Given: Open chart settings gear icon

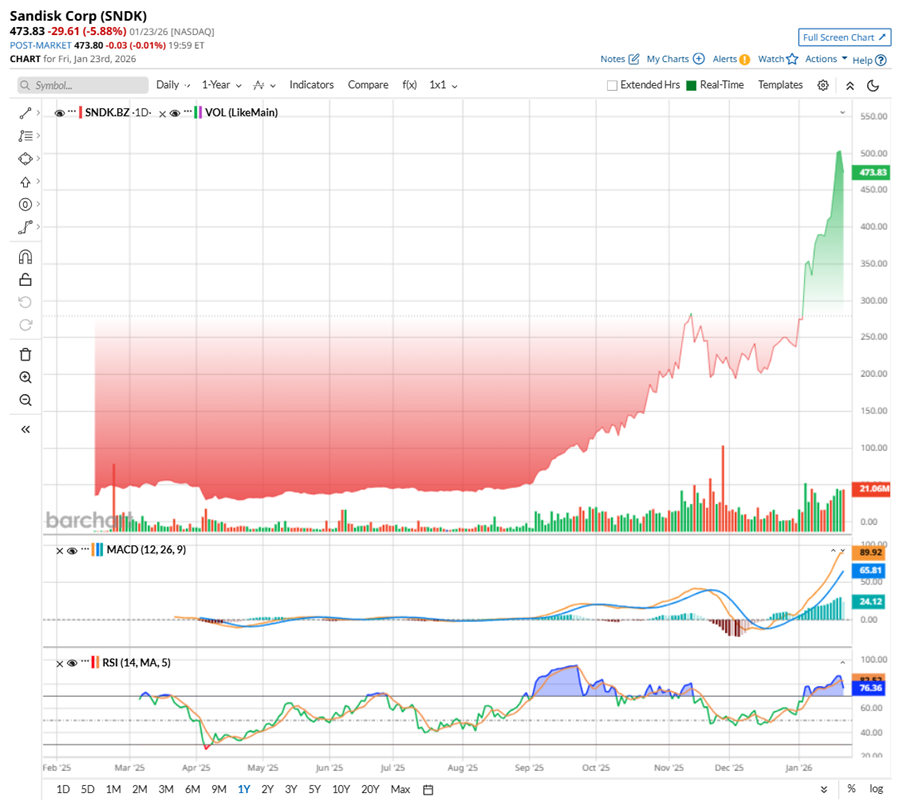Looking at the screenshot, I should point(823,85).
